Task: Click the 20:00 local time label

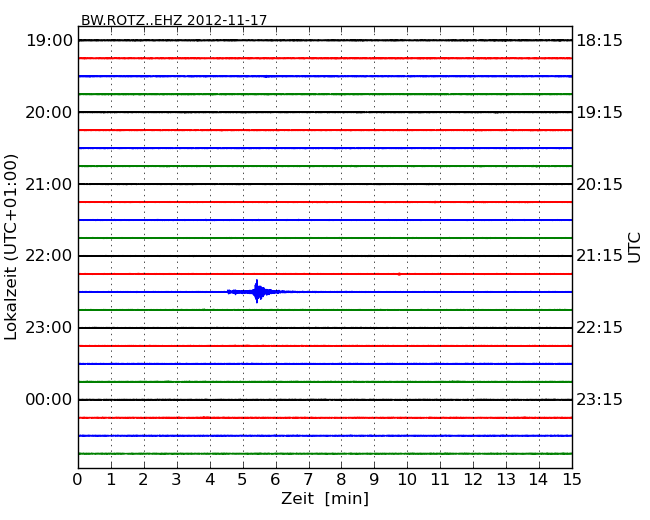Action: click(49, 112)
